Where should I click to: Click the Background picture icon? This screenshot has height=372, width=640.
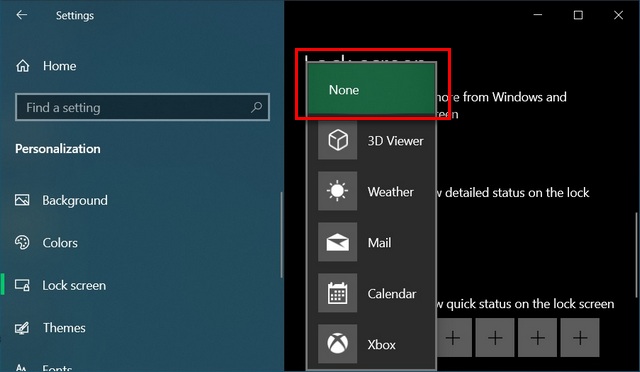coord(22,200)
